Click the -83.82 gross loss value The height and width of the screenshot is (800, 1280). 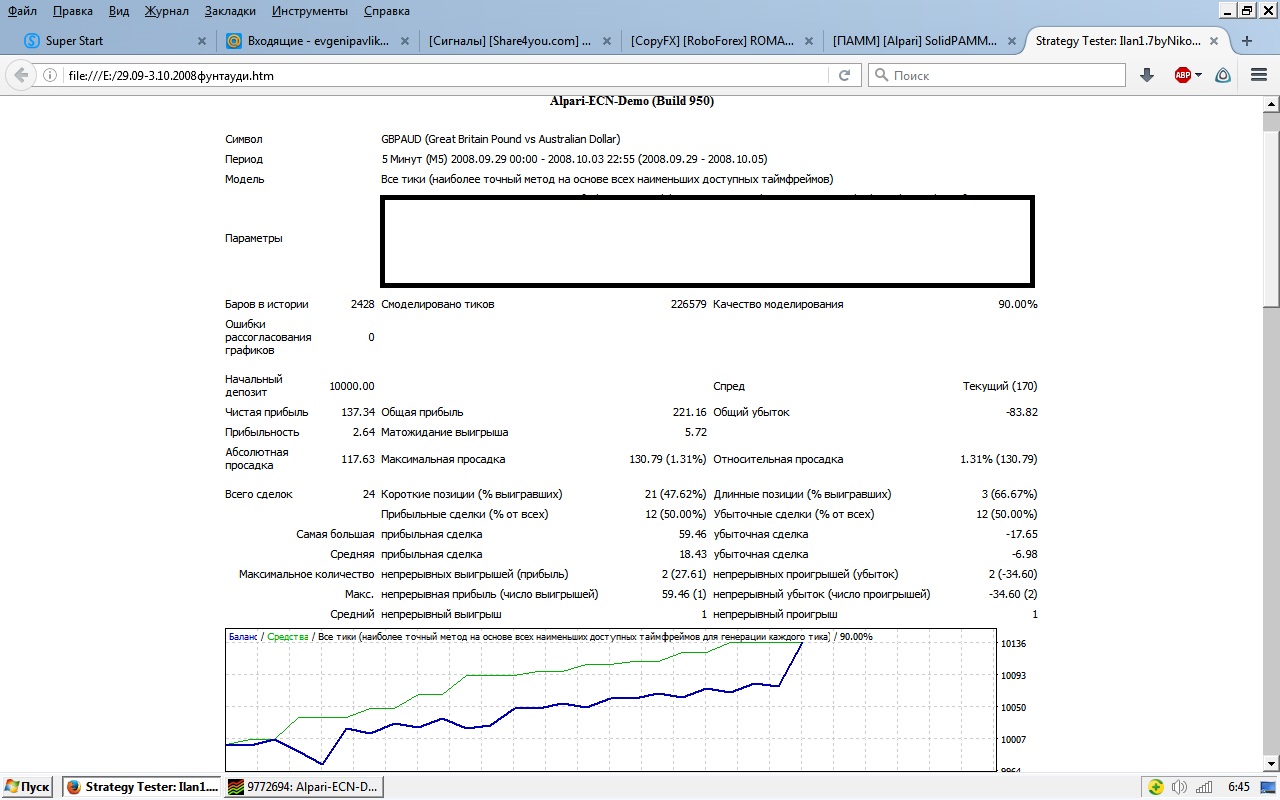coord(1020,412)
